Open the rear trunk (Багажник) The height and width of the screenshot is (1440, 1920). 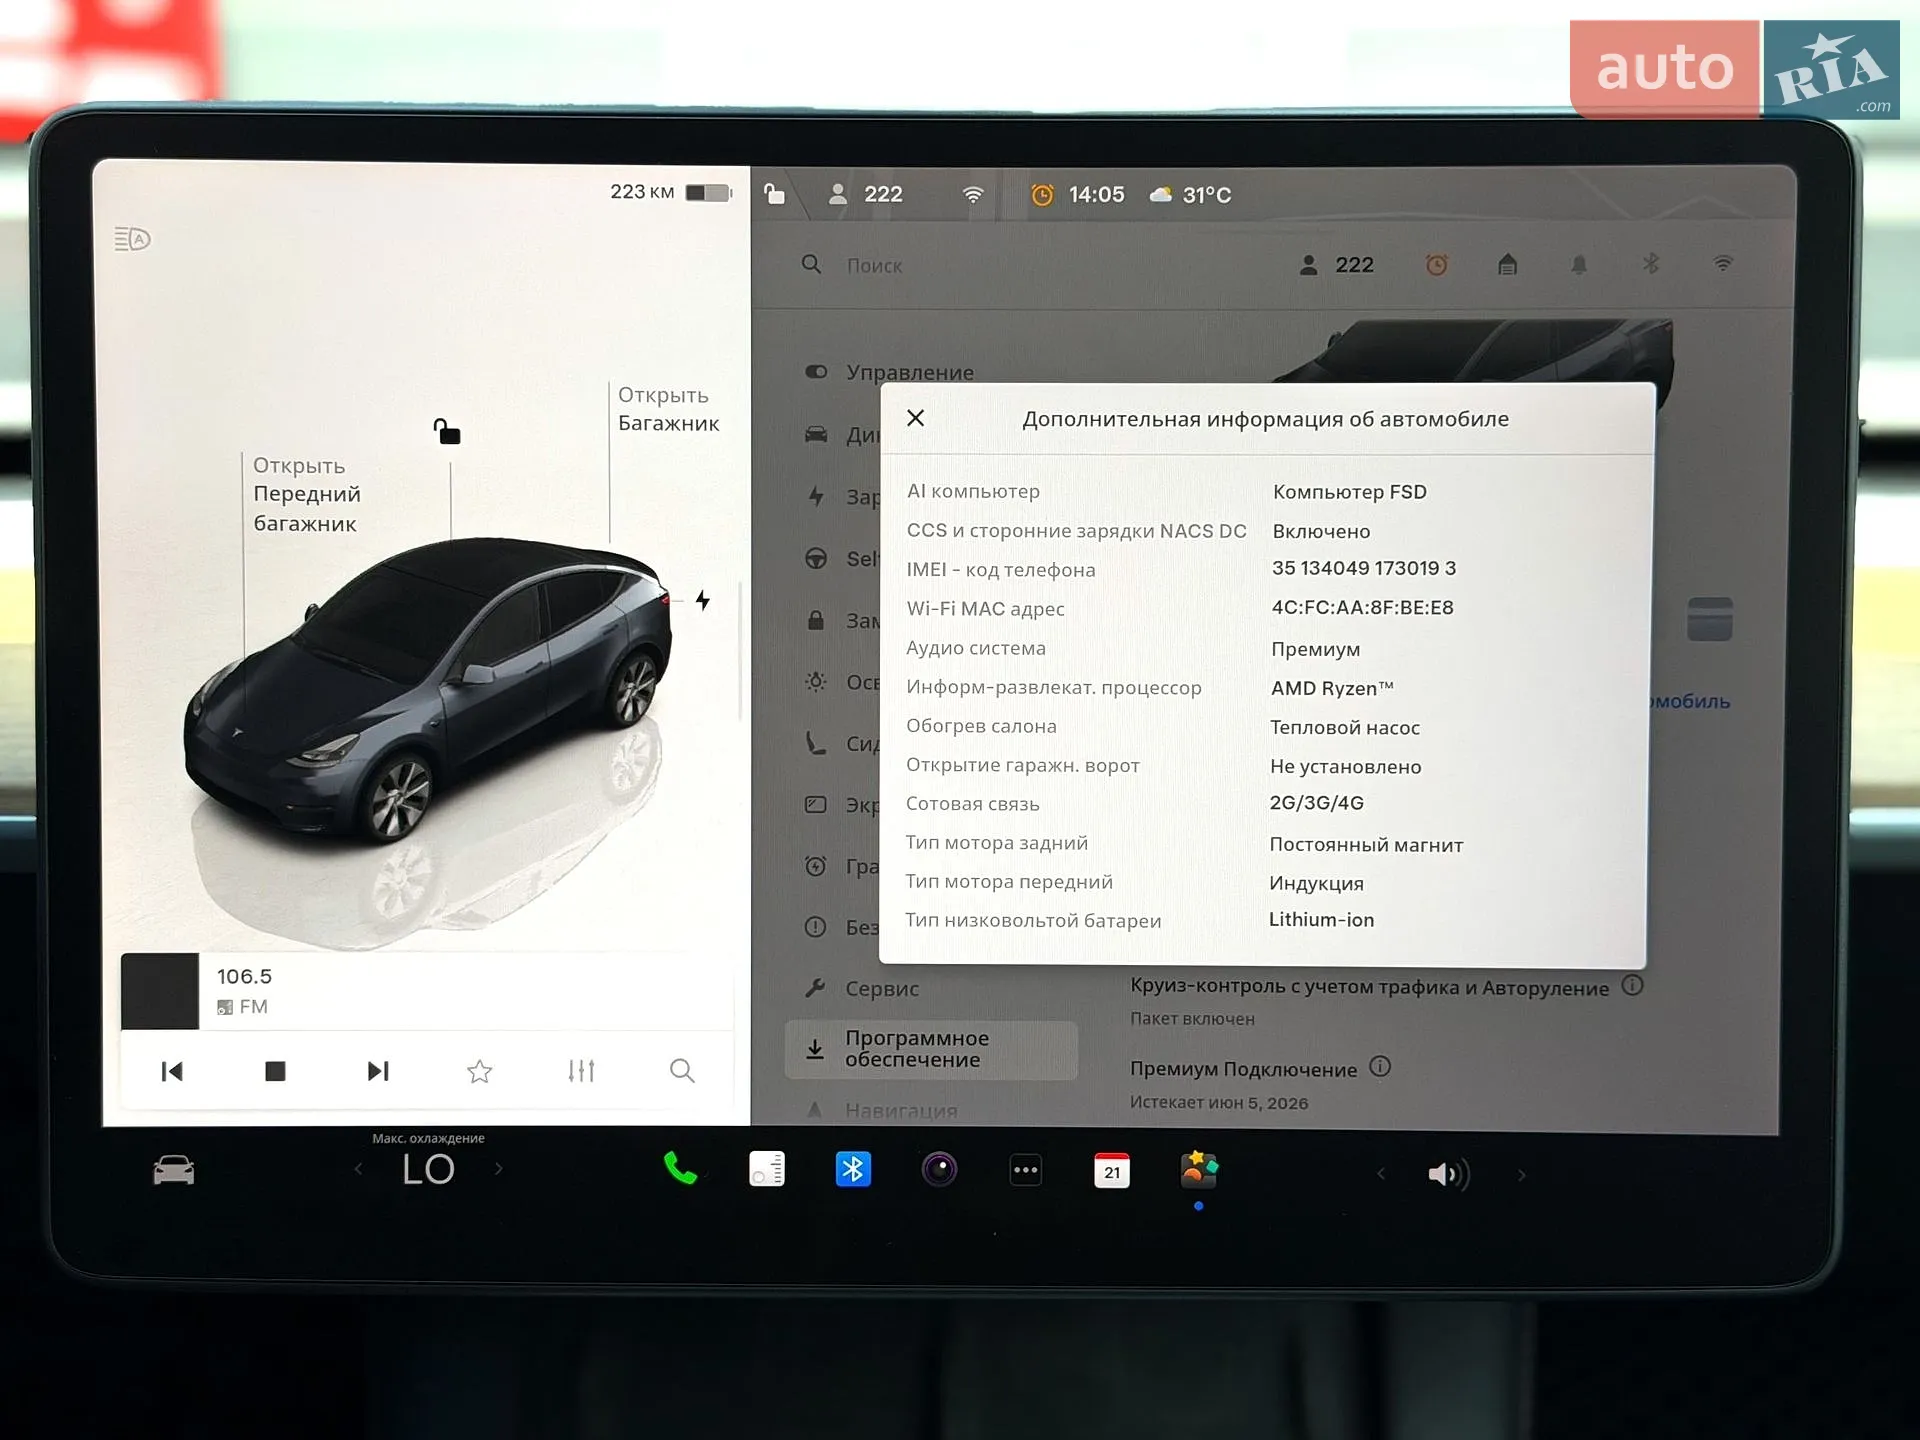pyautogui.click(x=668, y=409)
